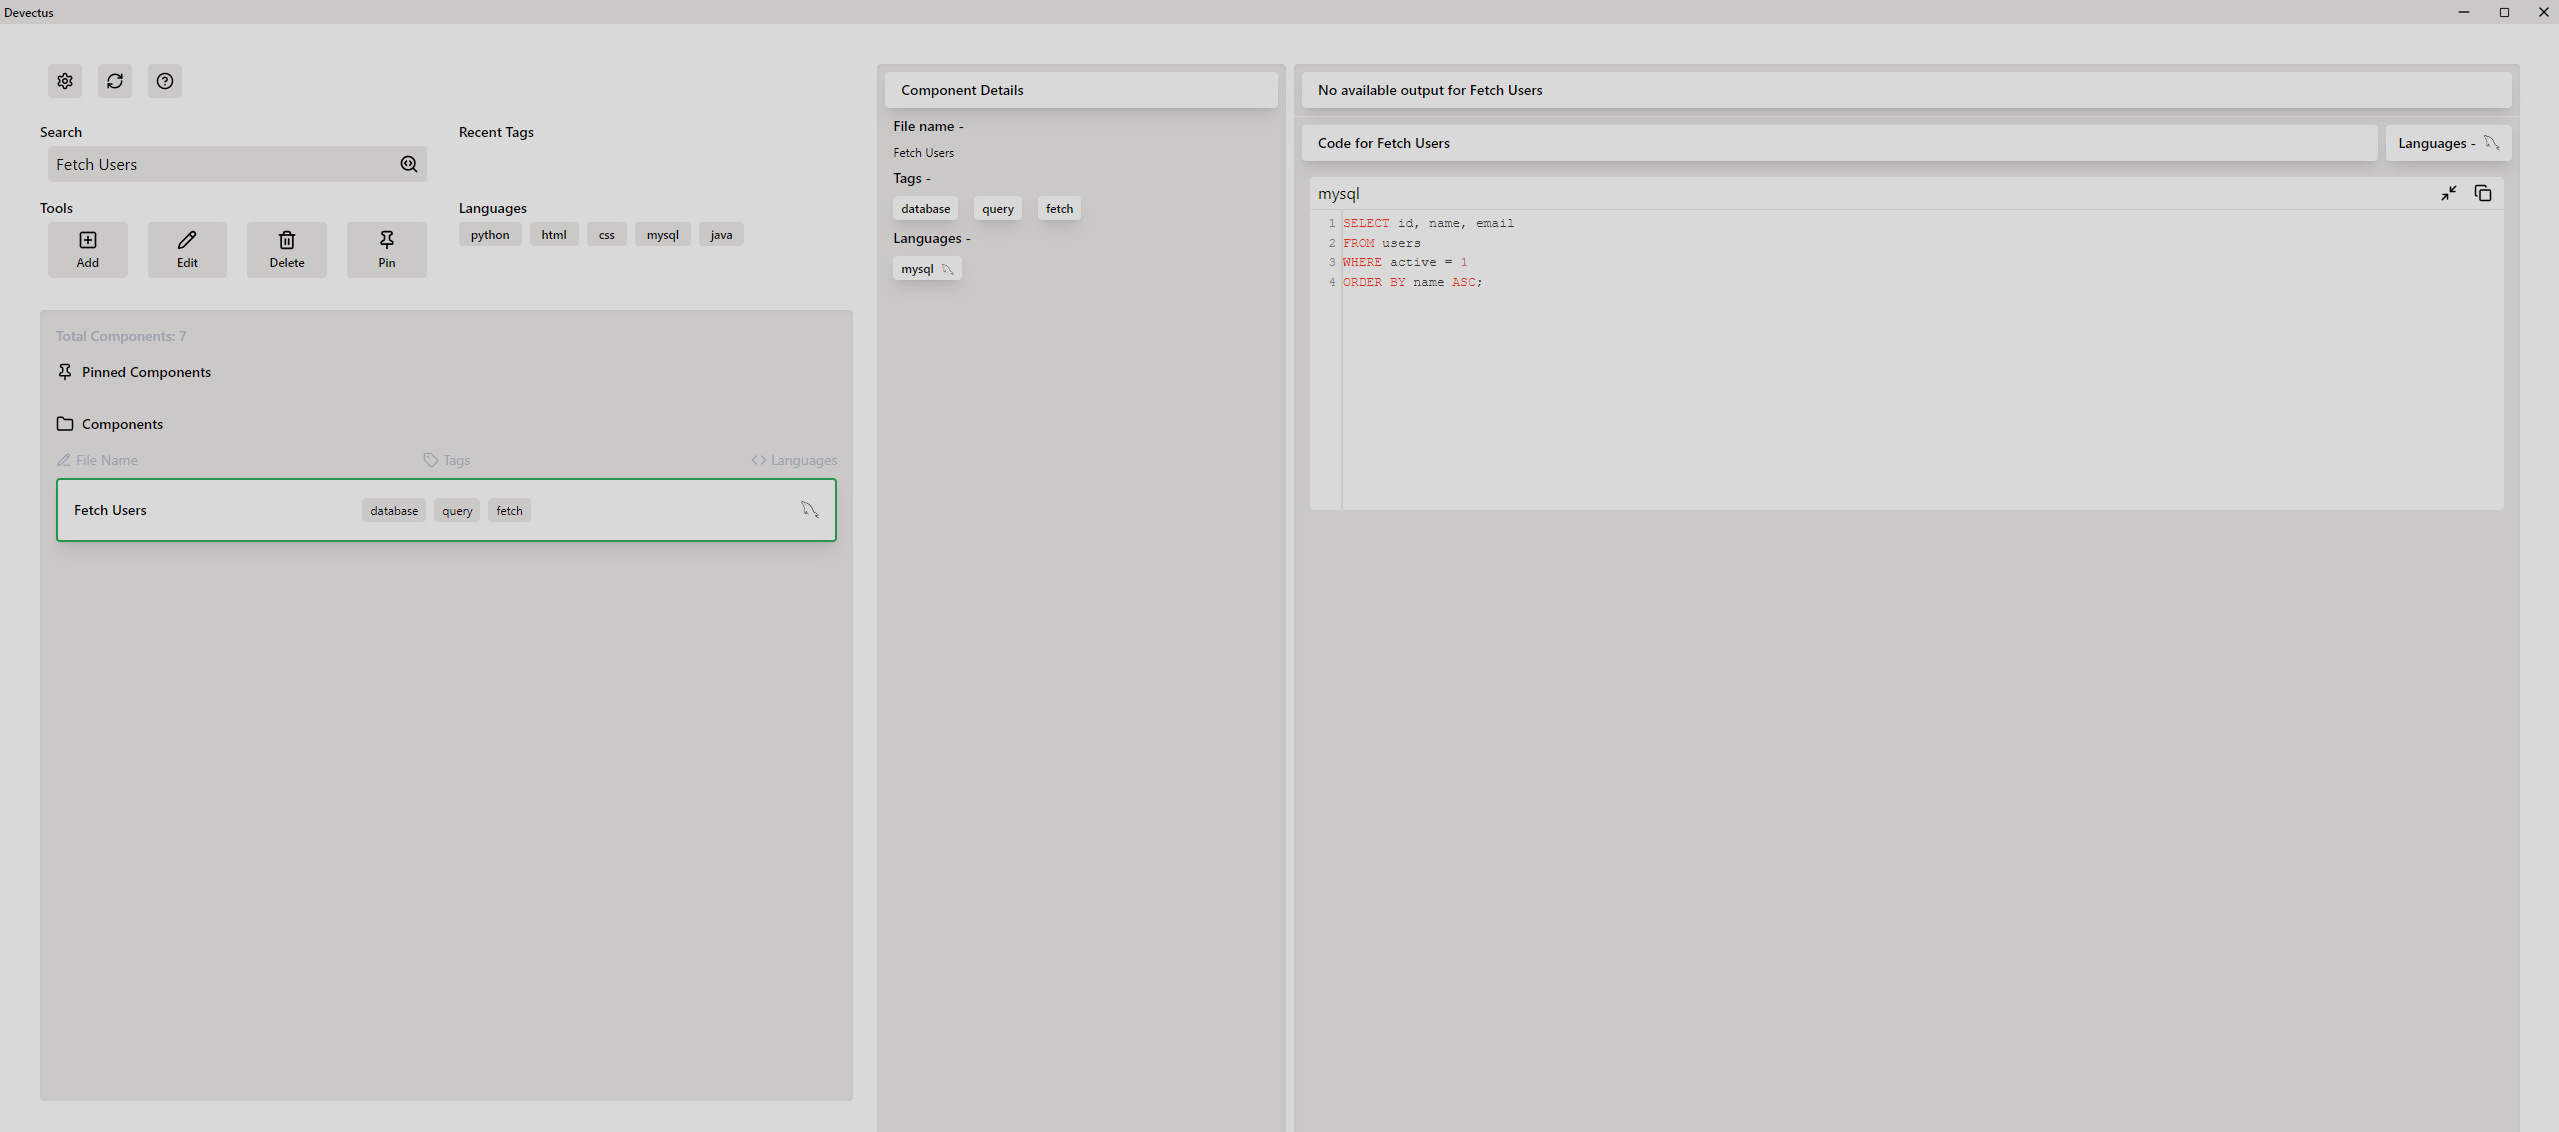Delete the selected component
The image size is (2559, 1132).
click(286, 249)
